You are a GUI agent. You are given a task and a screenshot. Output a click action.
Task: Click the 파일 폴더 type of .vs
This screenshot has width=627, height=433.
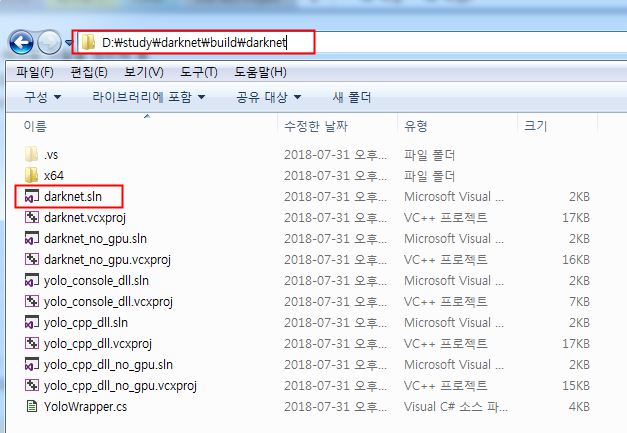pyautogui.click(x=429, y=155)
